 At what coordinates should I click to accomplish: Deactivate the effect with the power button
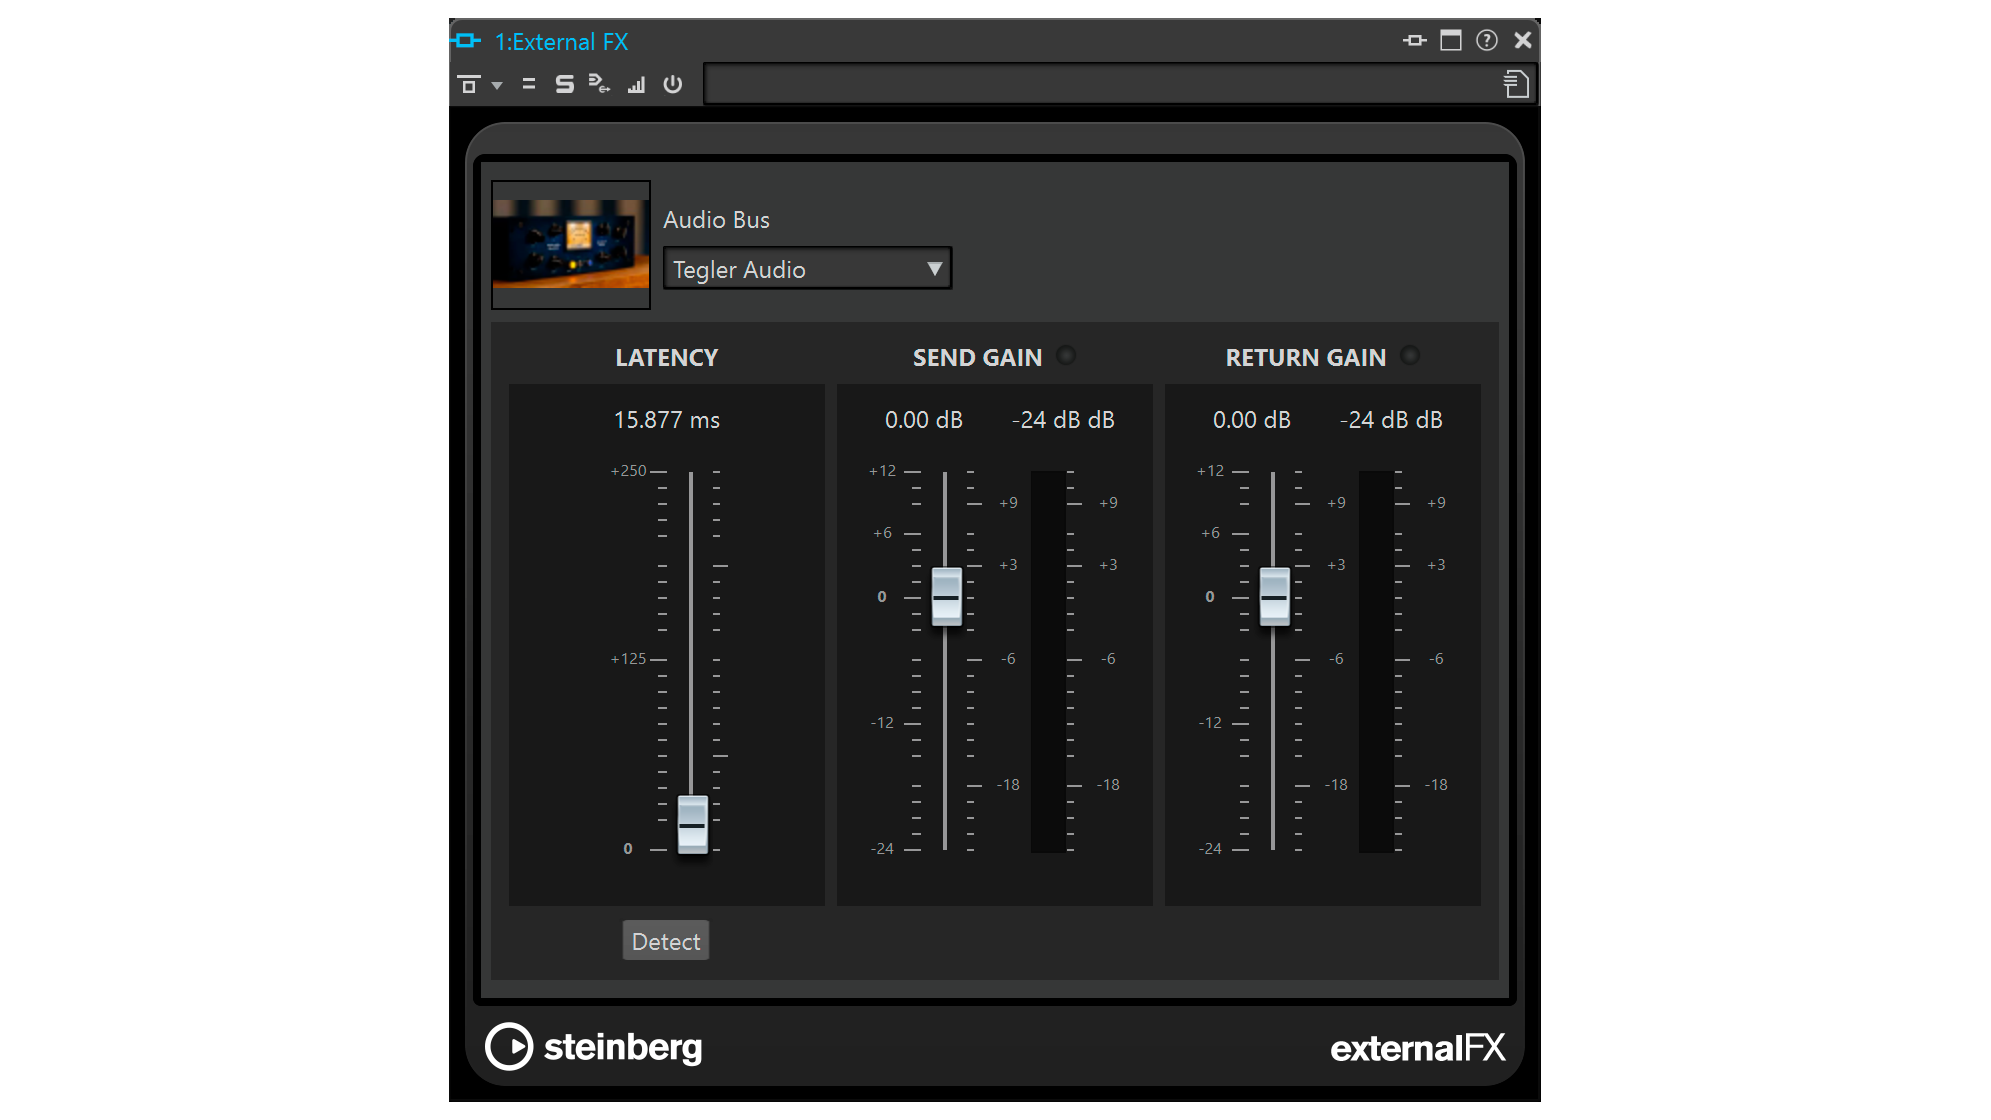[672, 86]
